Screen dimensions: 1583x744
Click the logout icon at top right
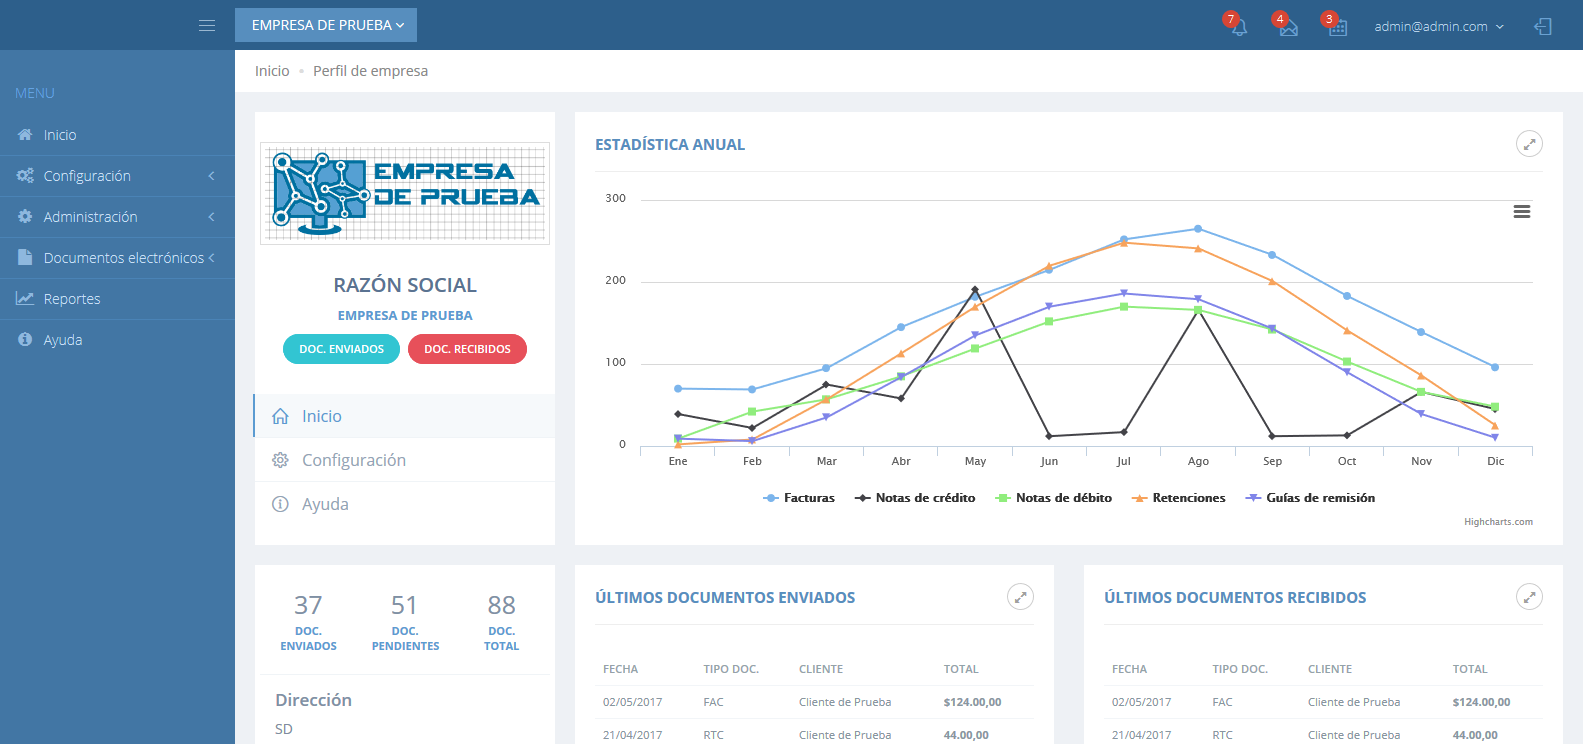(x=1543, y=27)
